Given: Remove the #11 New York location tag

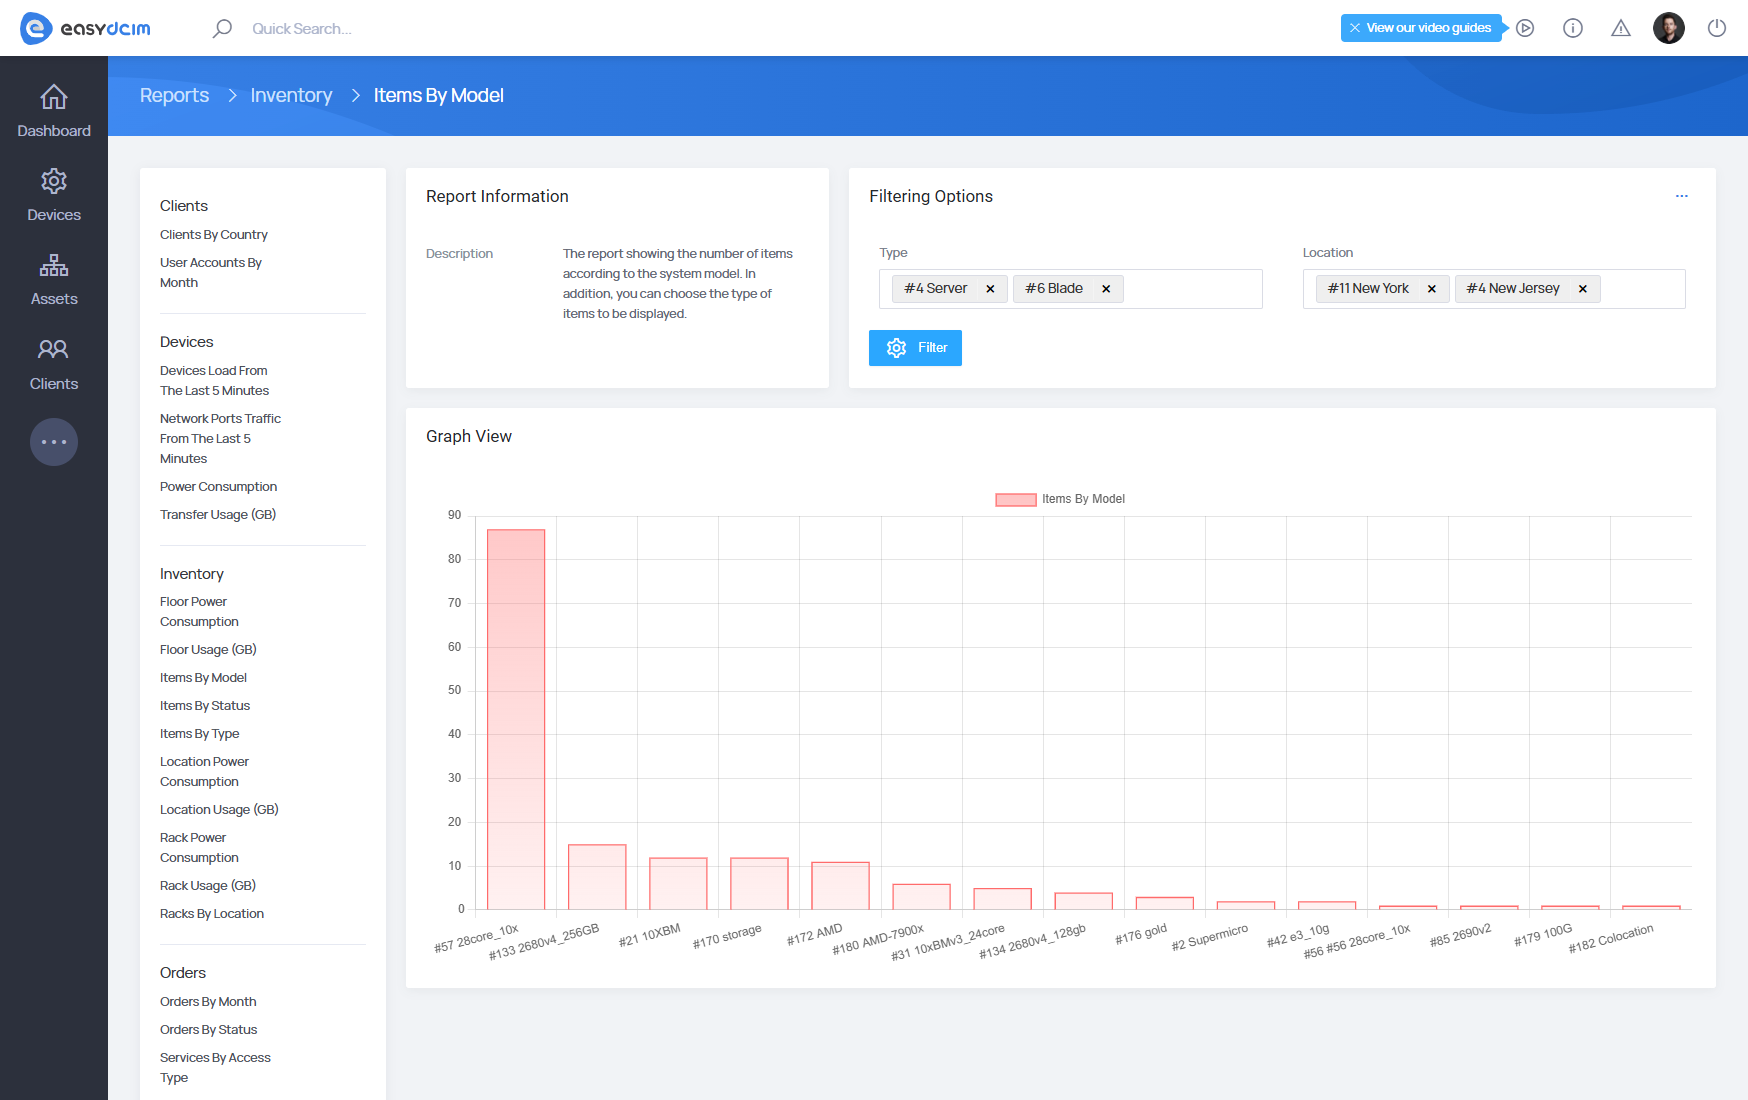Looking at the screenshot, I should tap(1432, 289).
